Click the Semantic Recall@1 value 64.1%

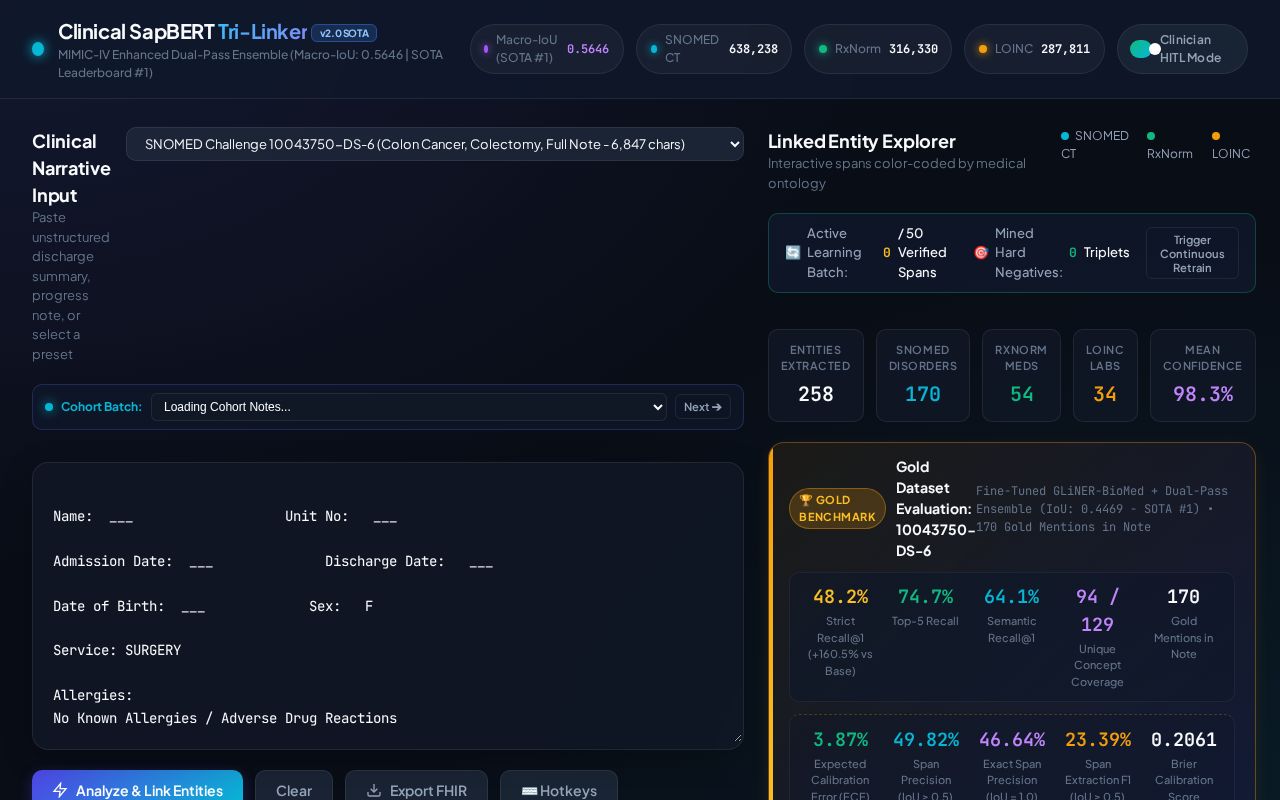point(1011,597)
